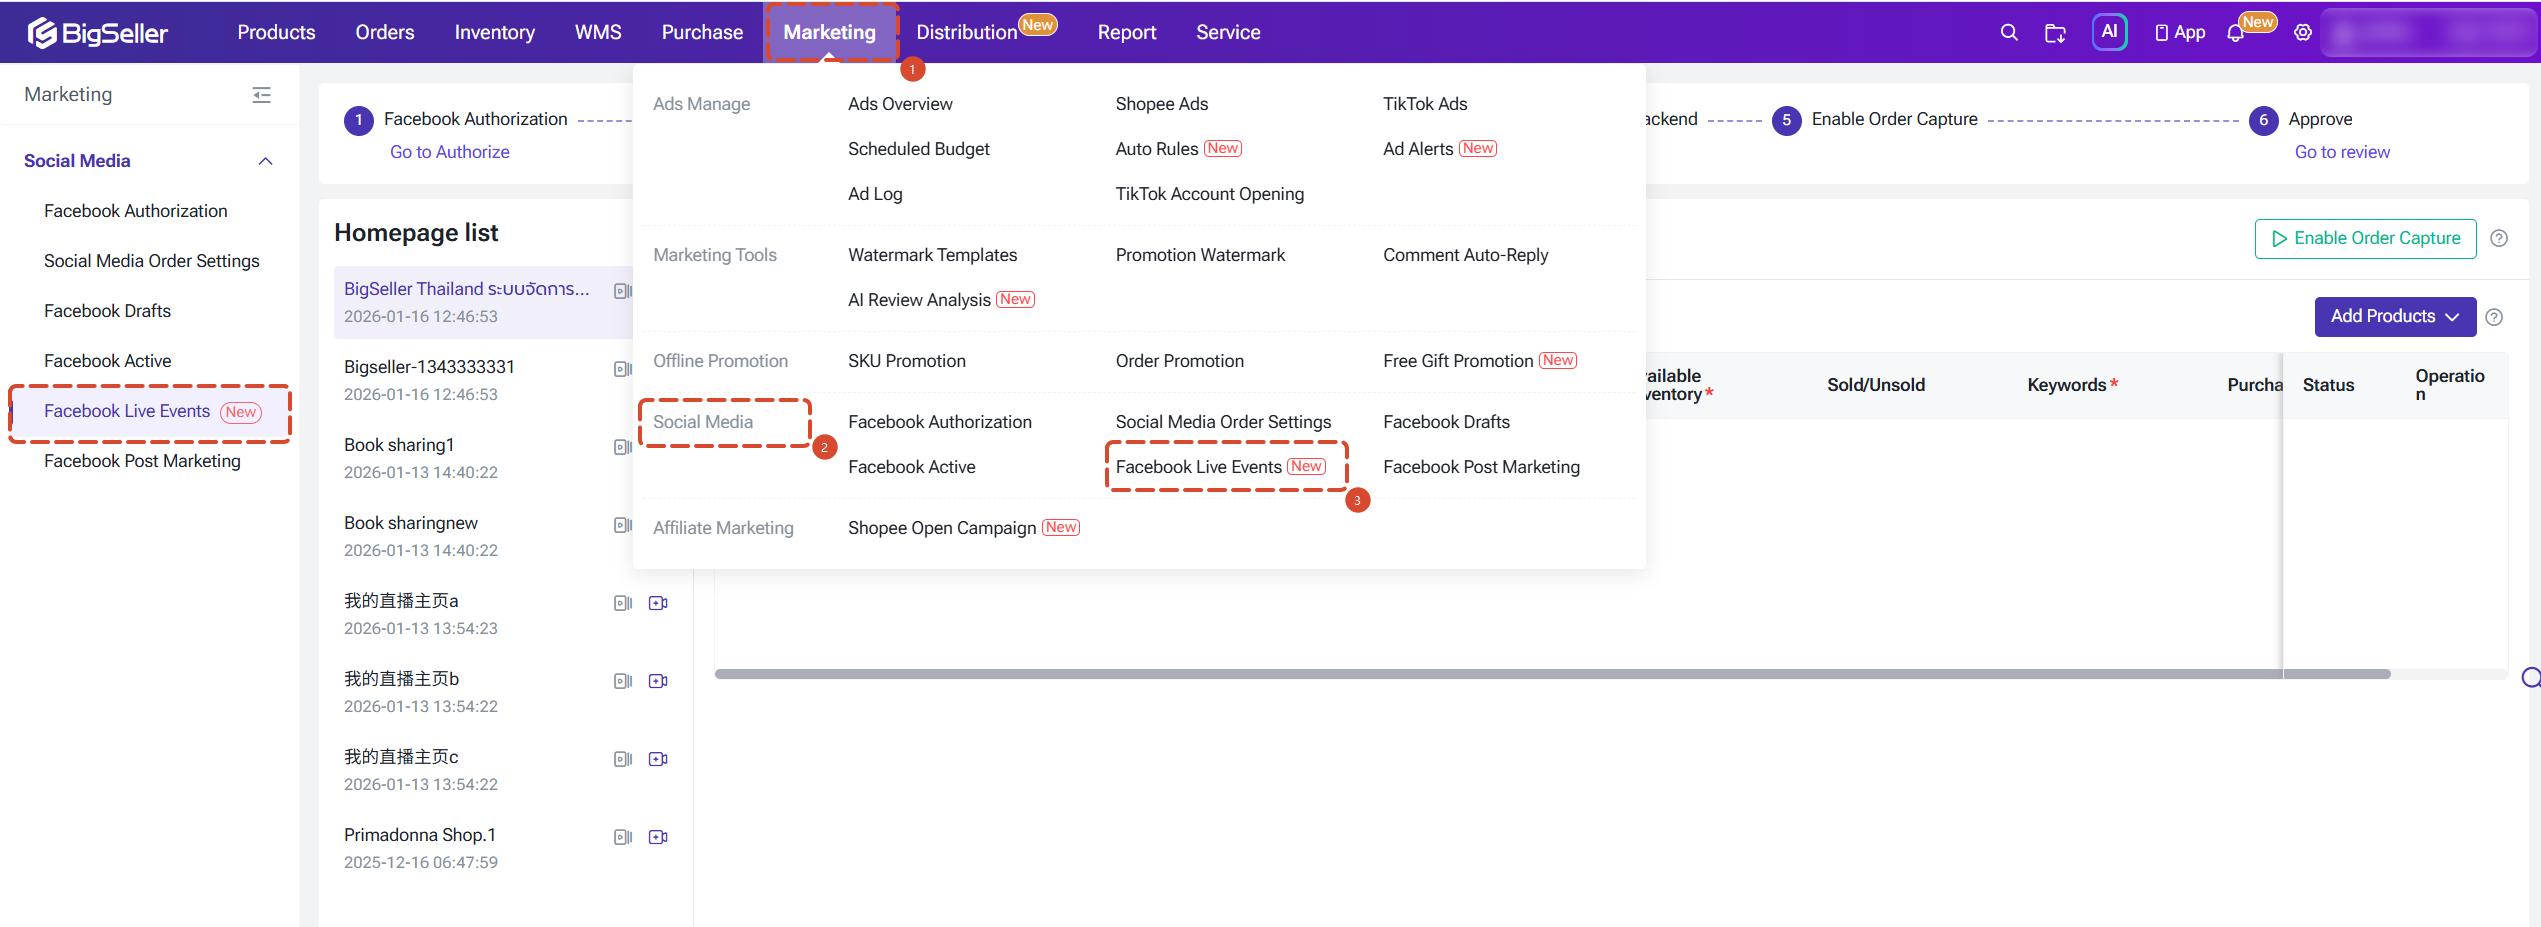Click the Go to Authorize link

450,152
